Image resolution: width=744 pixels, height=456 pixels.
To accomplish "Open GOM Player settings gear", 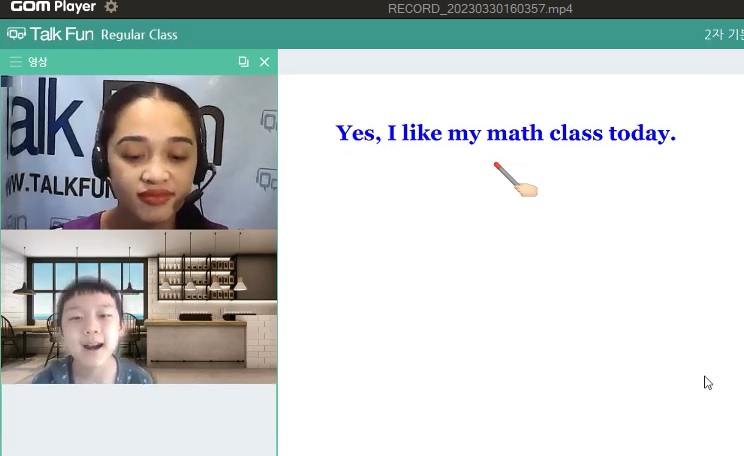I will pyautogui.click(x=111, y=7).
